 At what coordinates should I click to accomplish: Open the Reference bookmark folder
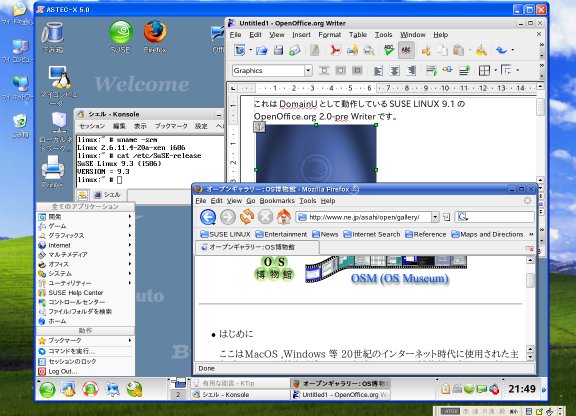tap(425, 234)
